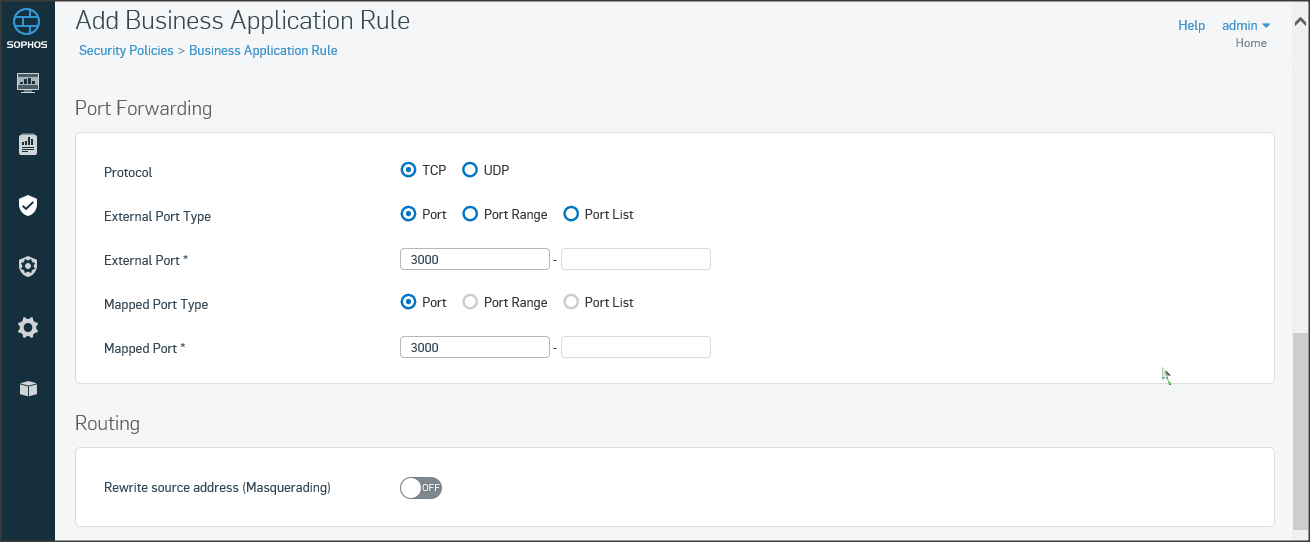Open the cube objects sidebar icon

coord(28,388)
